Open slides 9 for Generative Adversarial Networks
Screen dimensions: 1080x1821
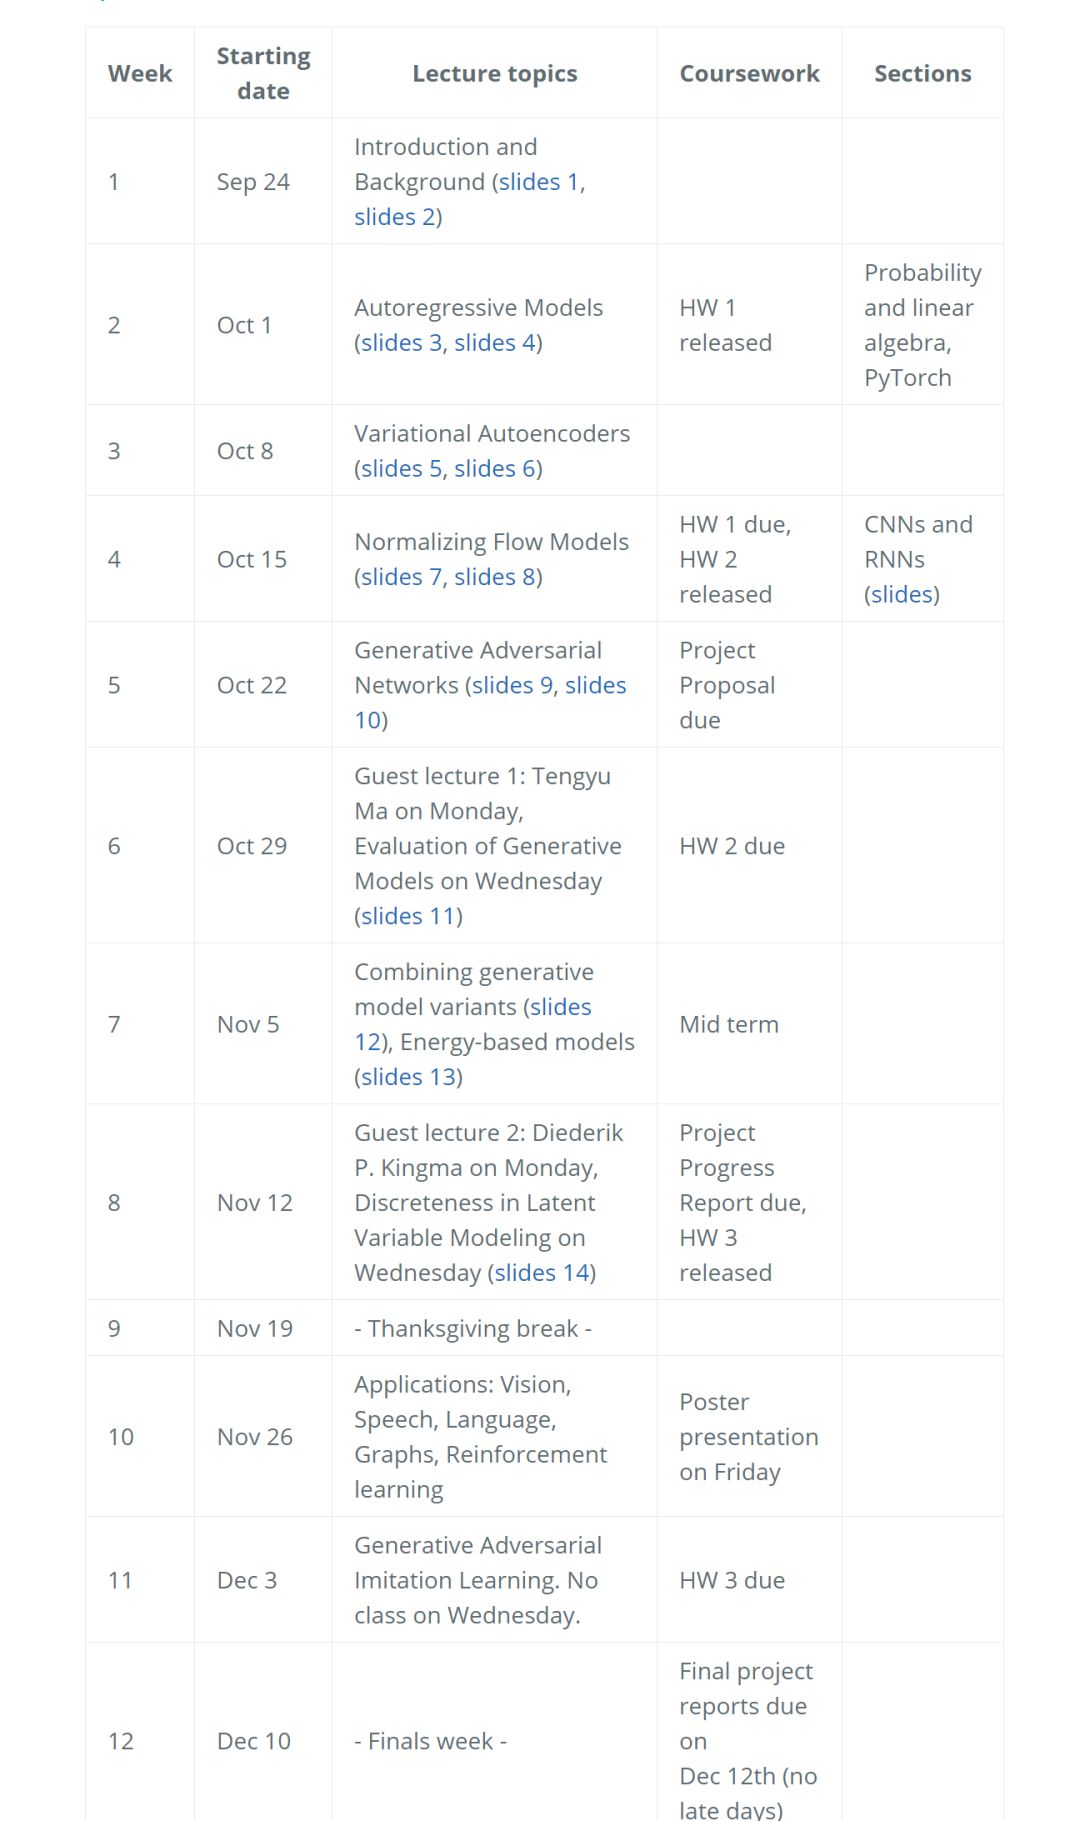coord(512,685)
